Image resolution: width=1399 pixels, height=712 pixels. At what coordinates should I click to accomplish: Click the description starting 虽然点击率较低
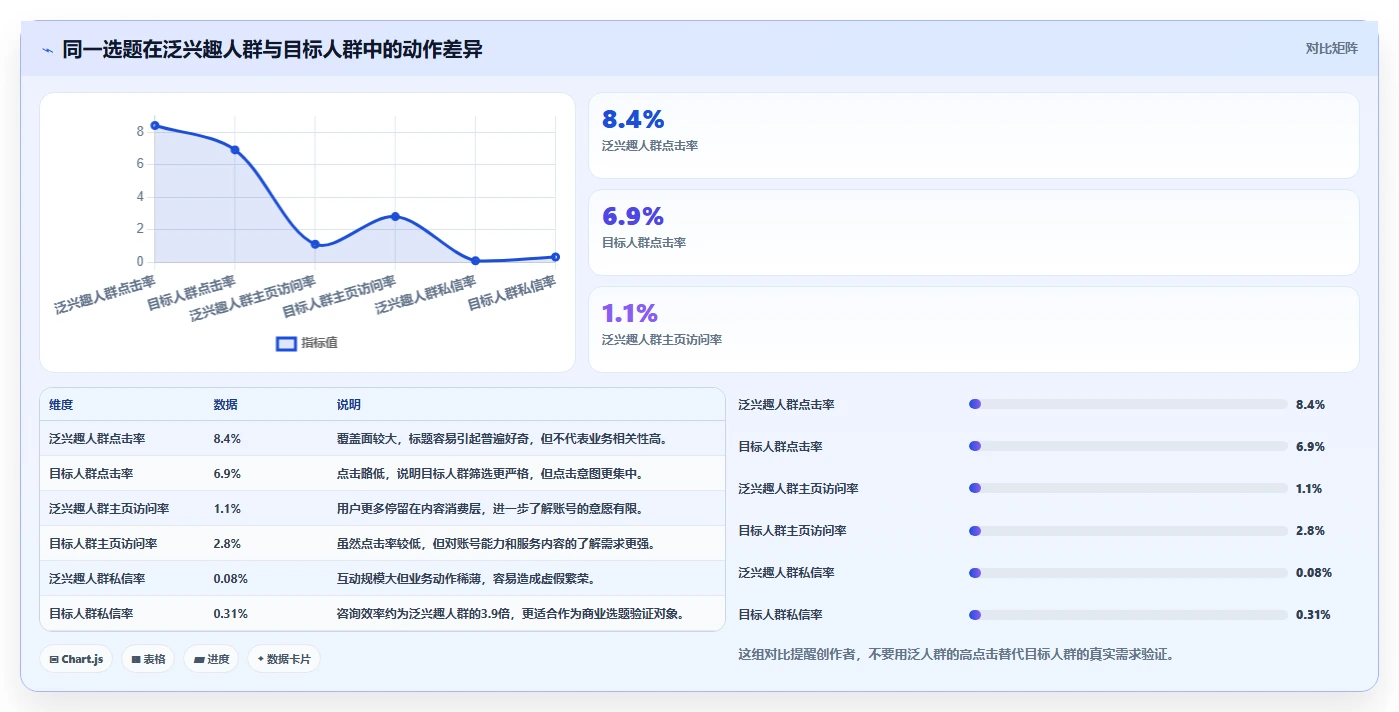pyautogui.click(x=496, y=543)
